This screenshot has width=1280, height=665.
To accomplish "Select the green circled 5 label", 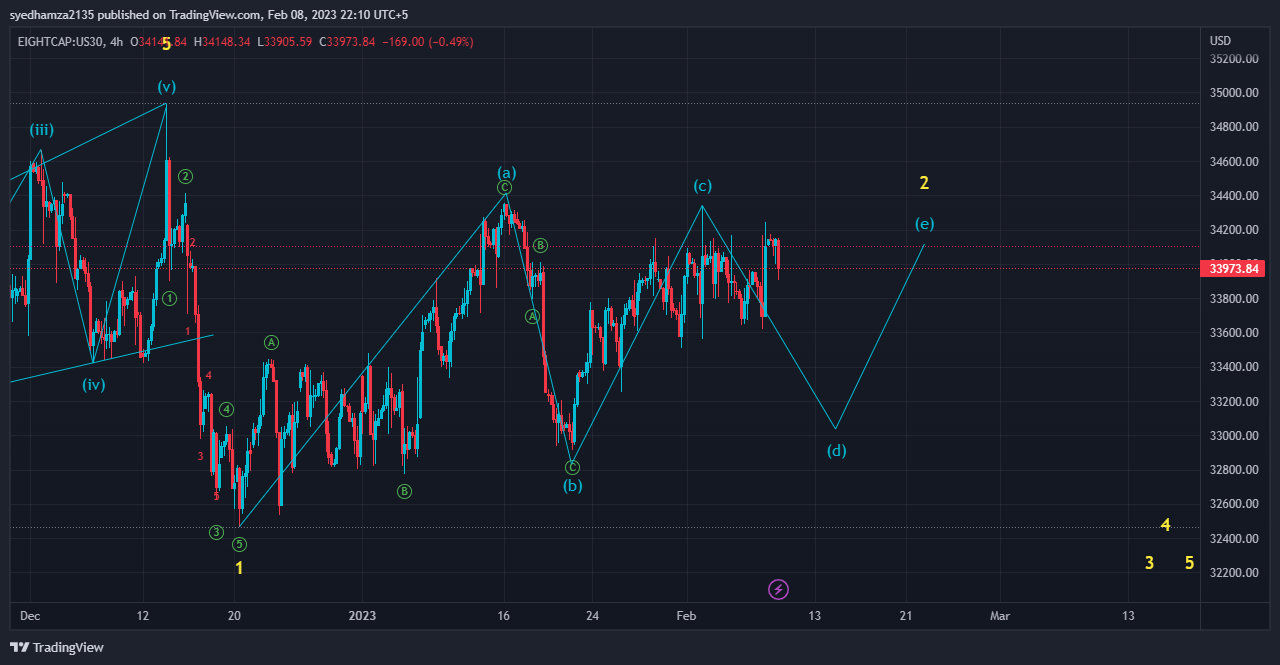I will 239,544.
